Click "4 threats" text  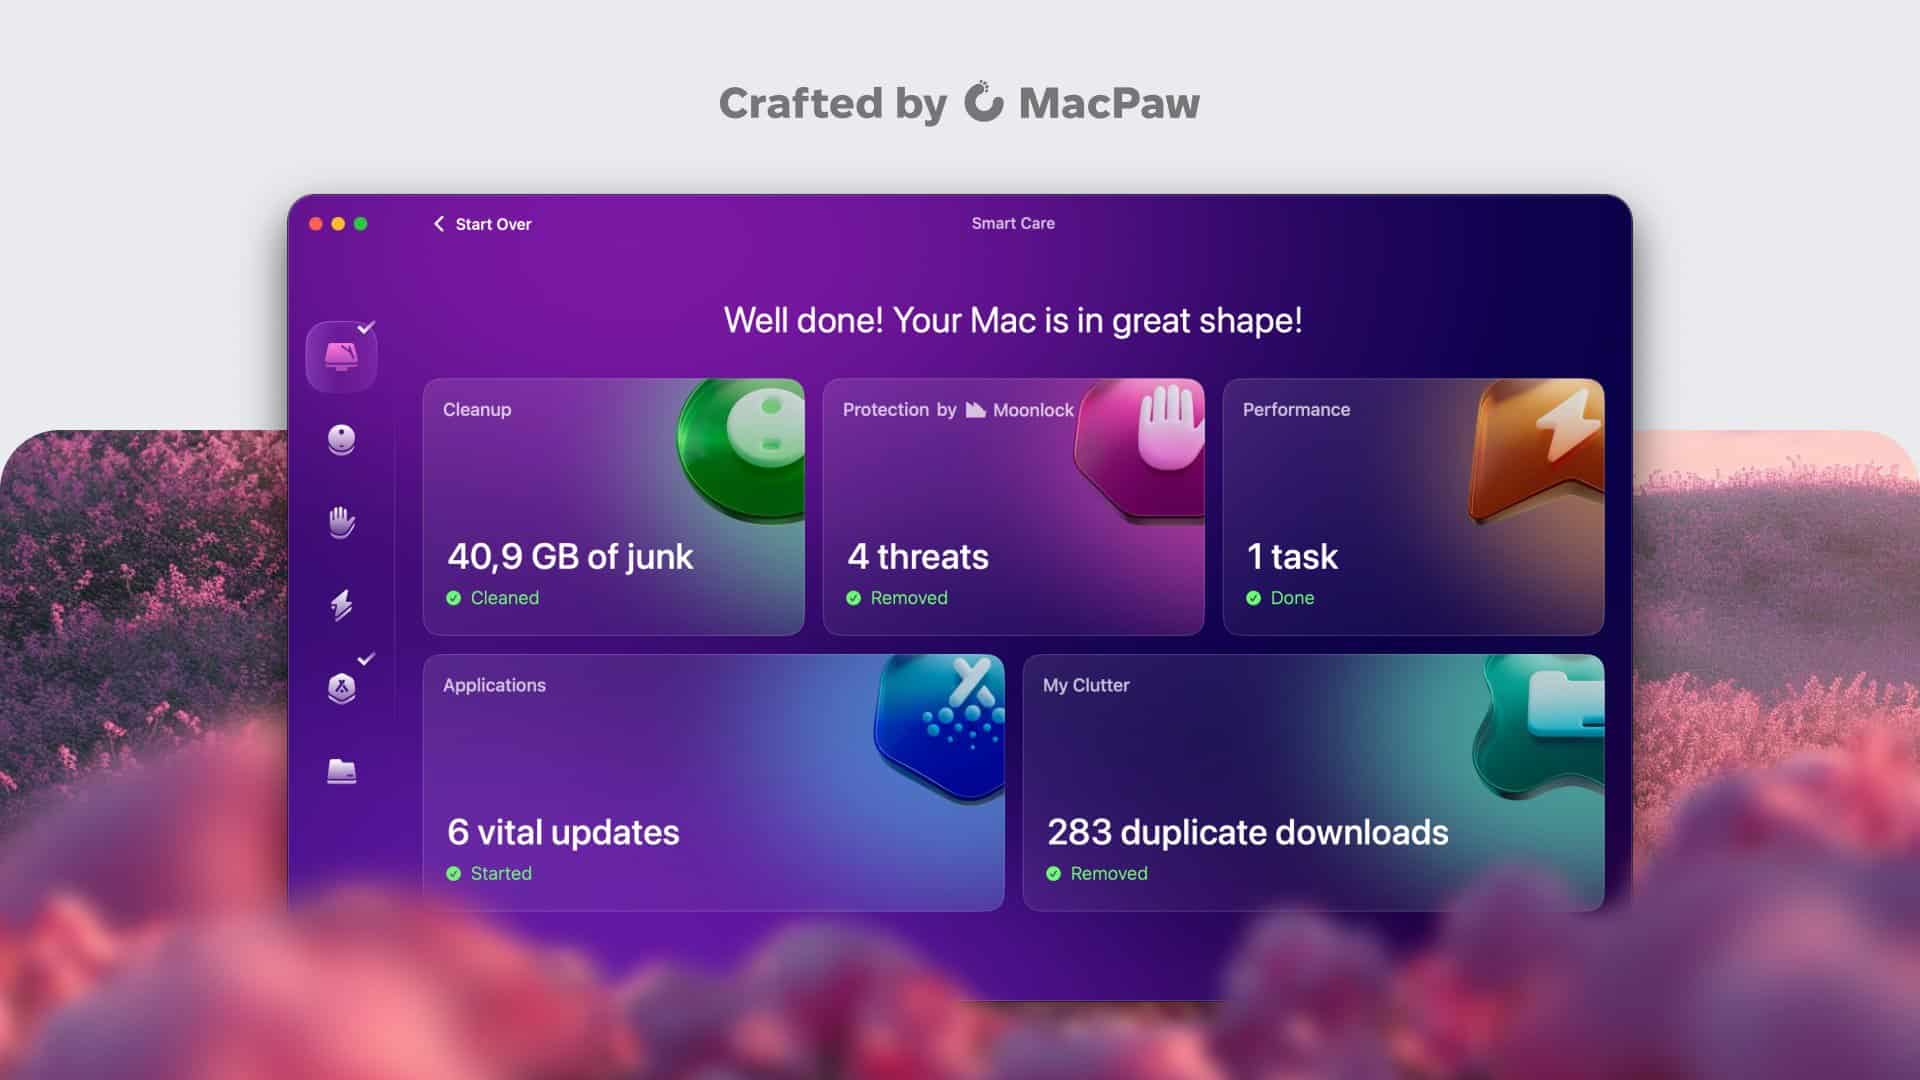tap(918, 557)
